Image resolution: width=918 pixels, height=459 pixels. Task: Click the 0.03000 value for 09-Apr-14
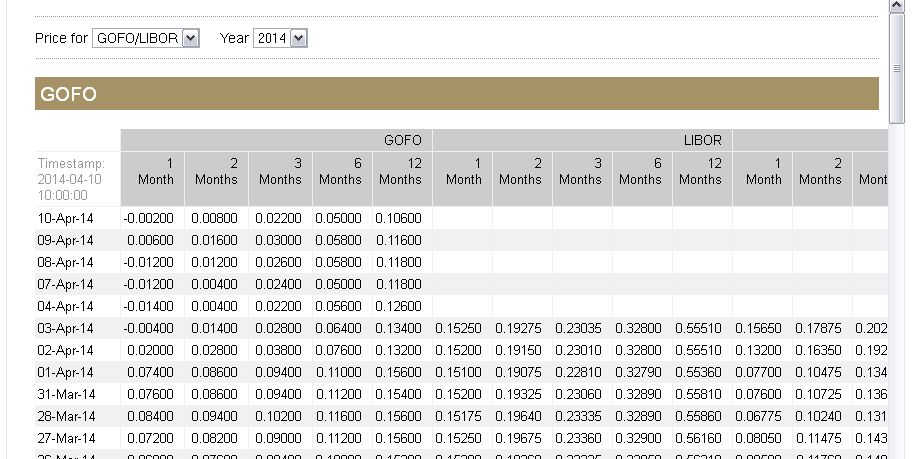278,241
